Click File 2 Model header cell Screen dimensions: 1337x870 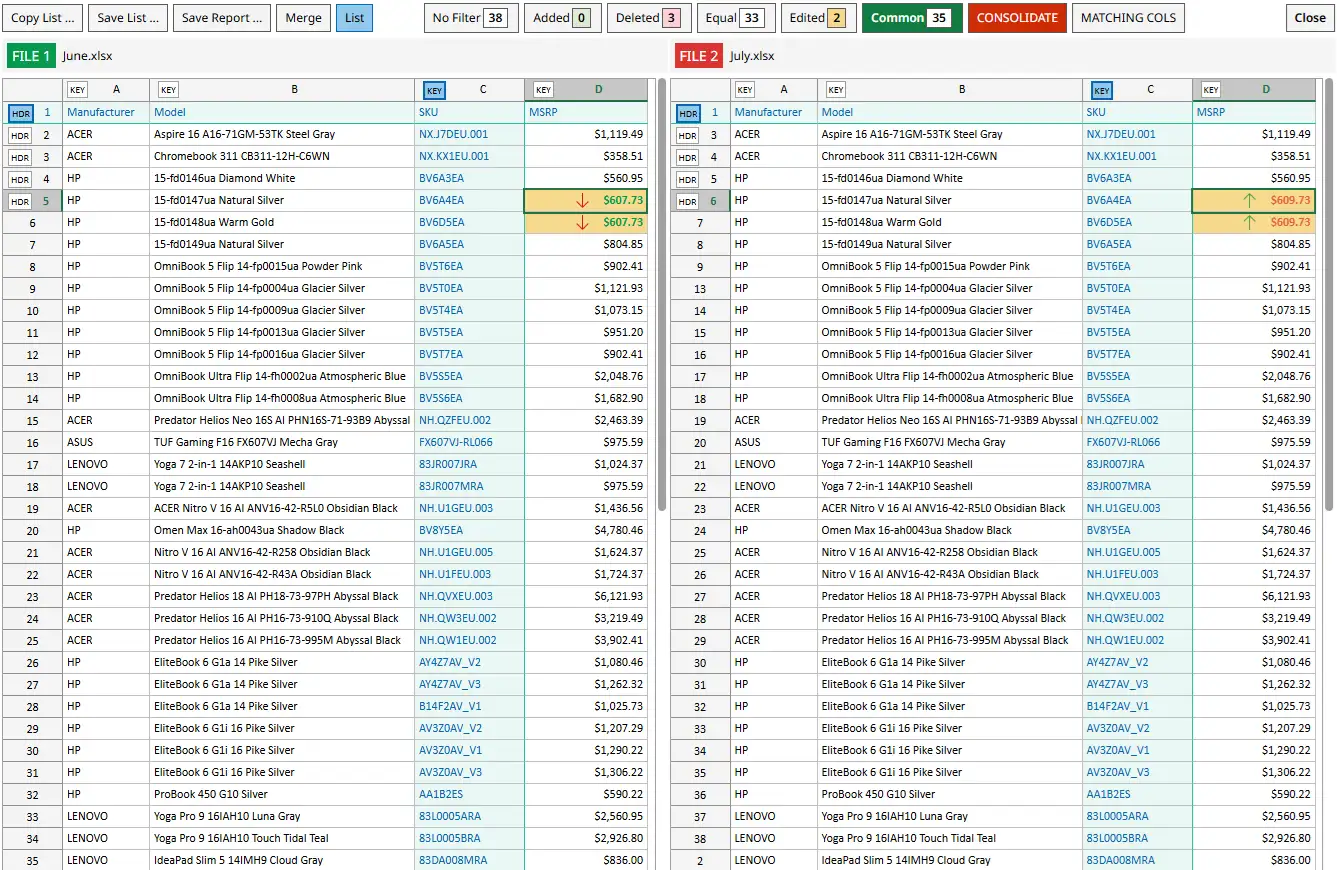click(950, 113)
